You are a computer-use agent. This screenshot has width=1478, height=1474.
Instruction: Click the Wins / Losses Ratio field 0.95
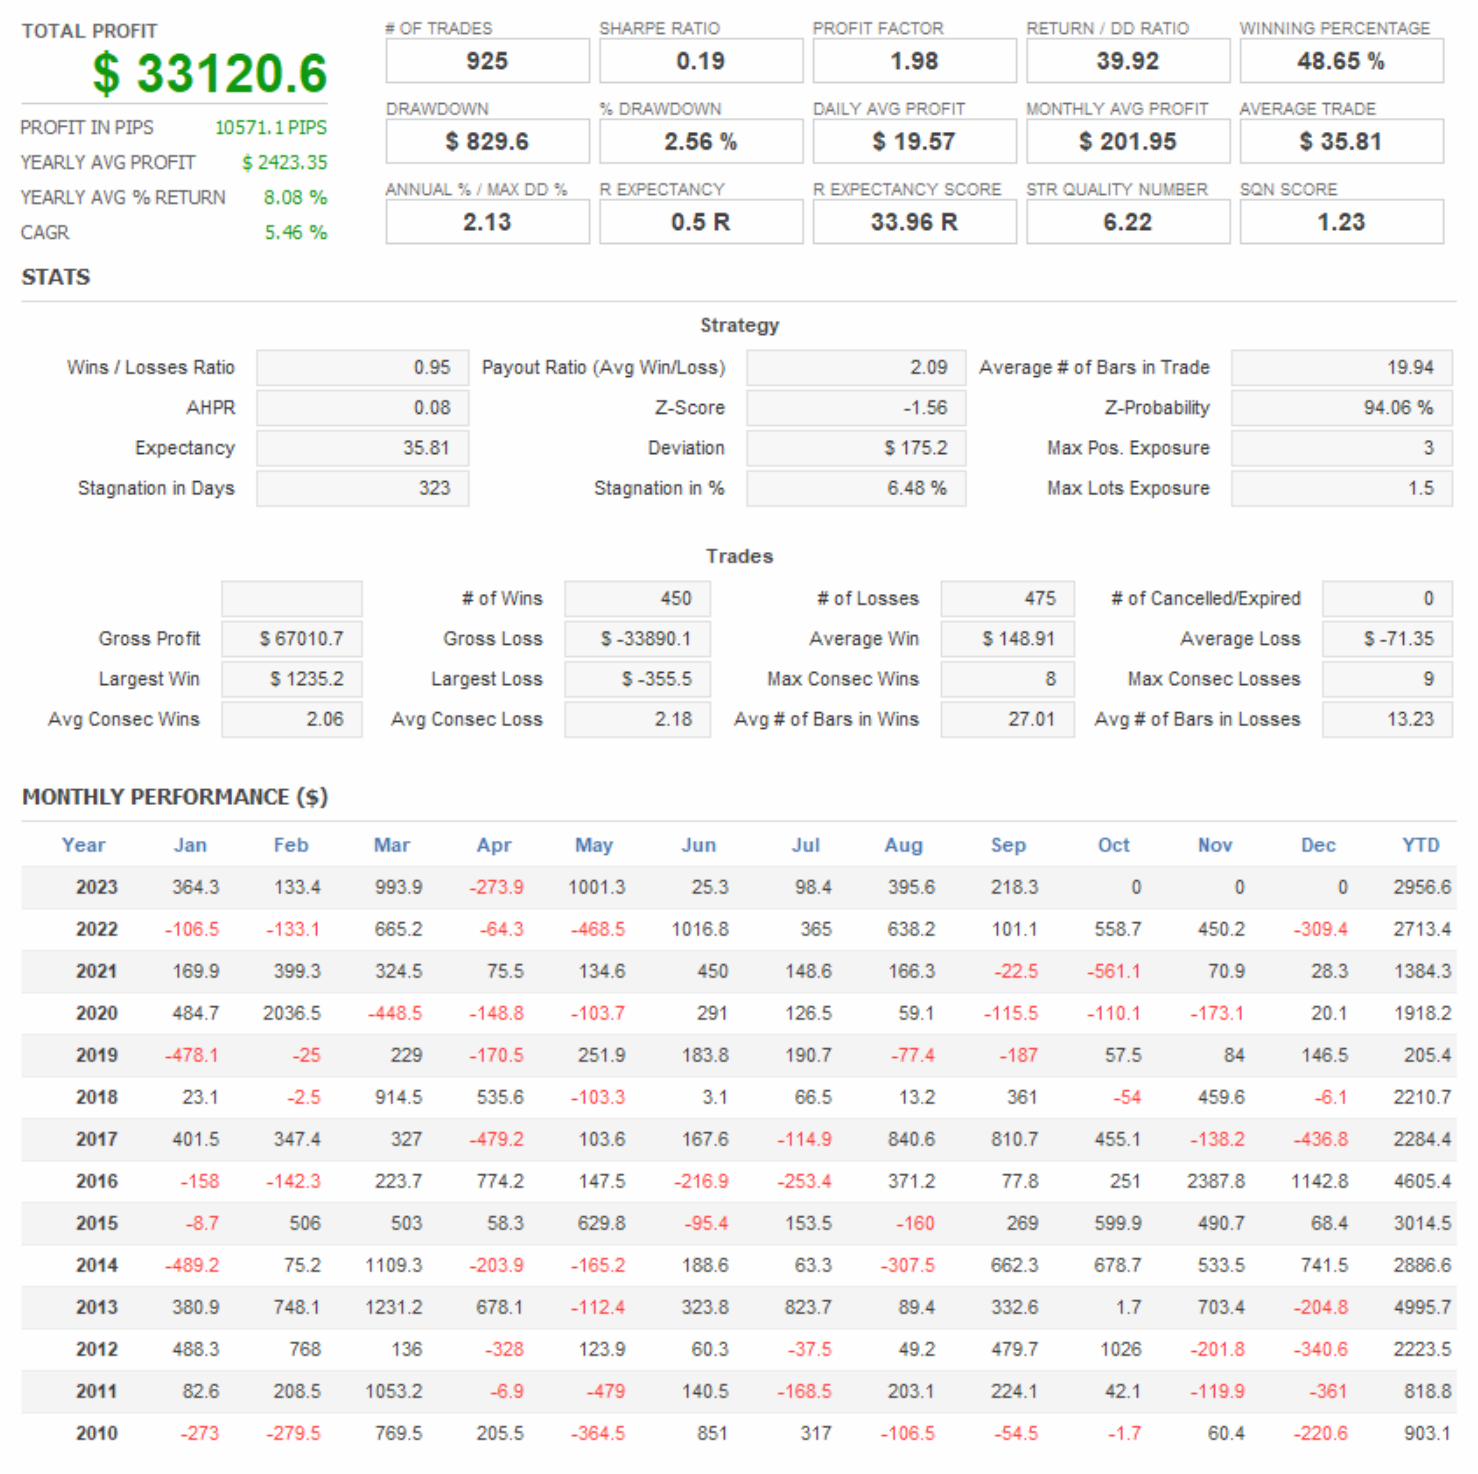(x=362, y=367)
